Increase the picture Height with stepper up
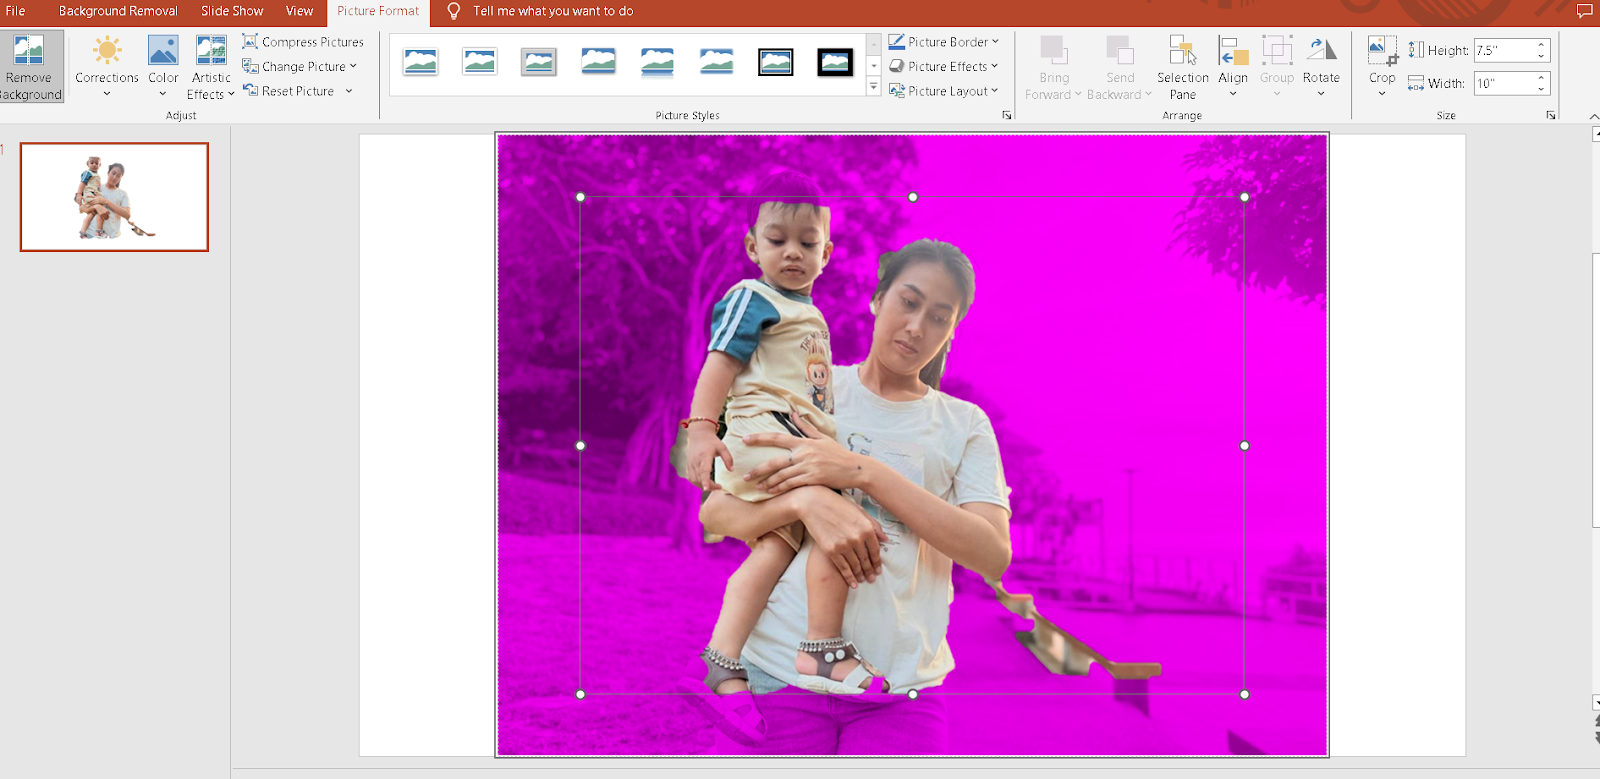1600x779 pixels. [1542, 45]
